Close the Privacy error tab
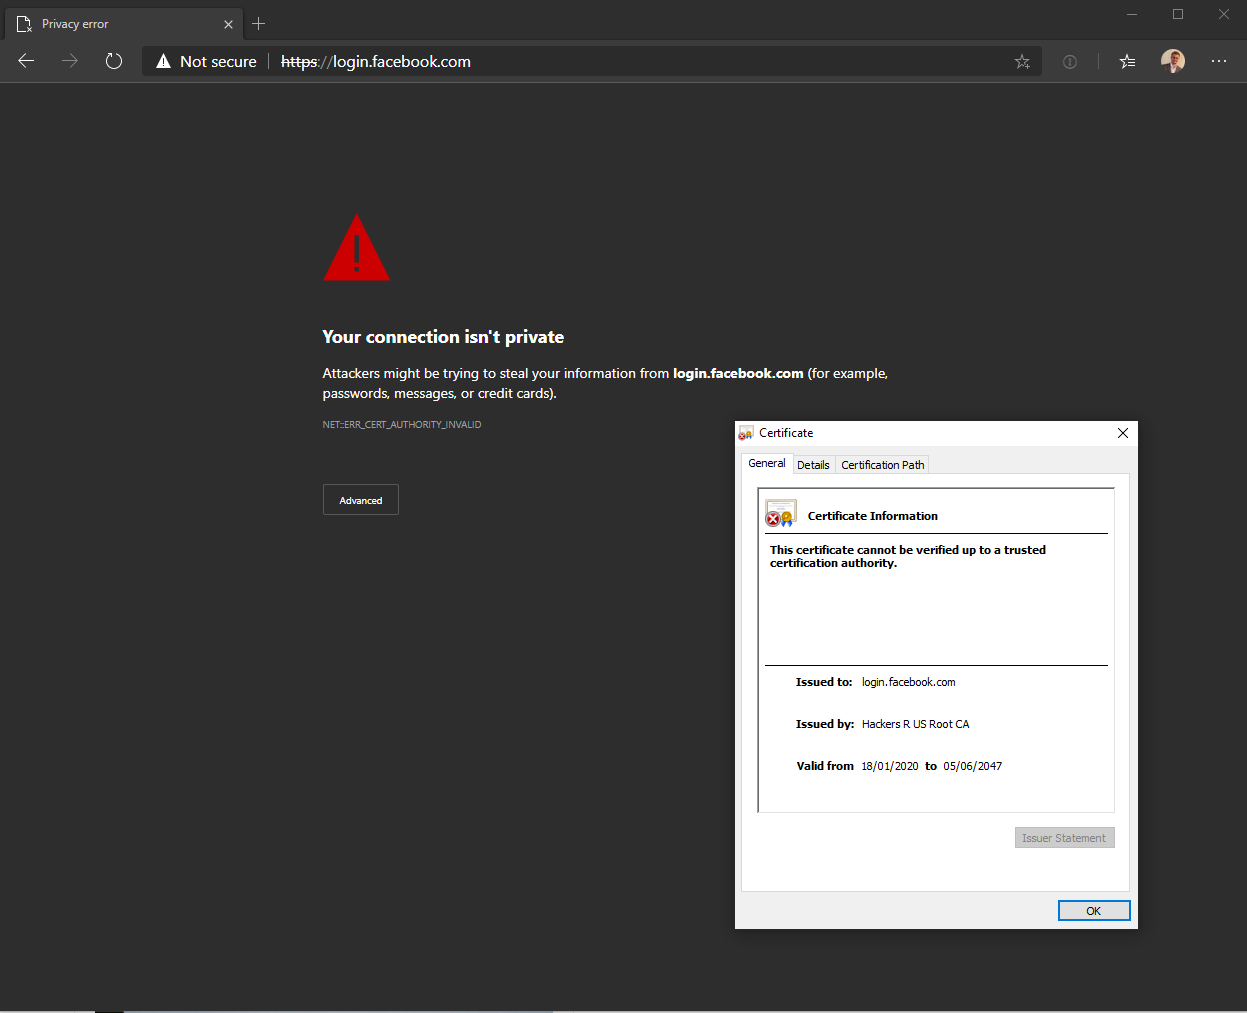This screenshot has width=1247, height=1013. [228, 24]
